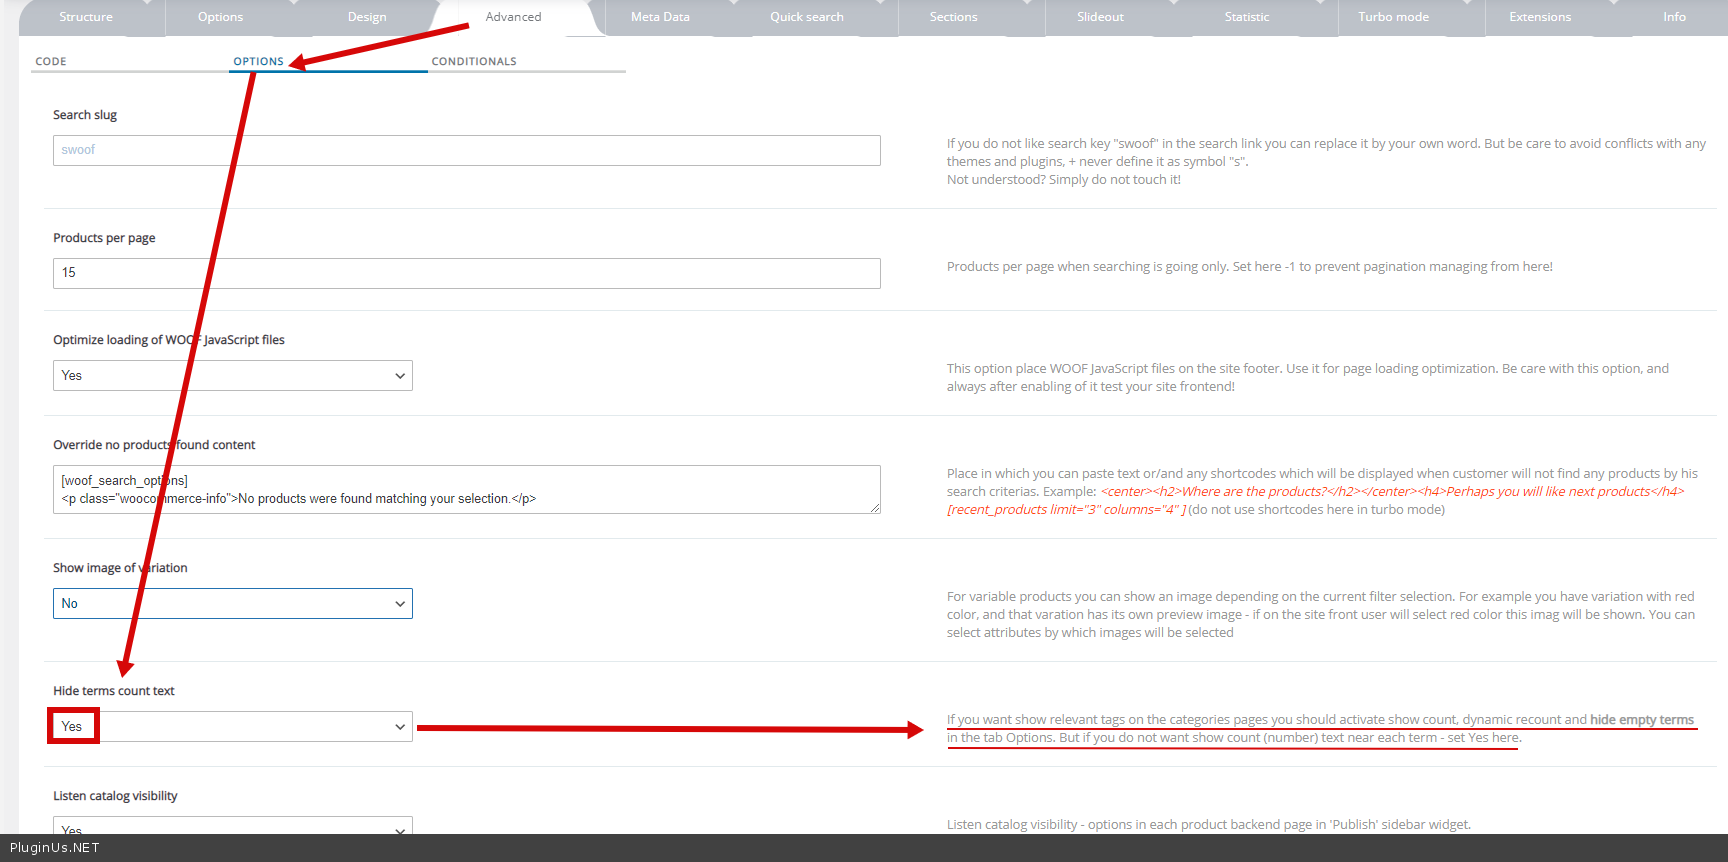Go to the Meta Data tab
This screenshot has height=862, width=1728.
point(660,17)
